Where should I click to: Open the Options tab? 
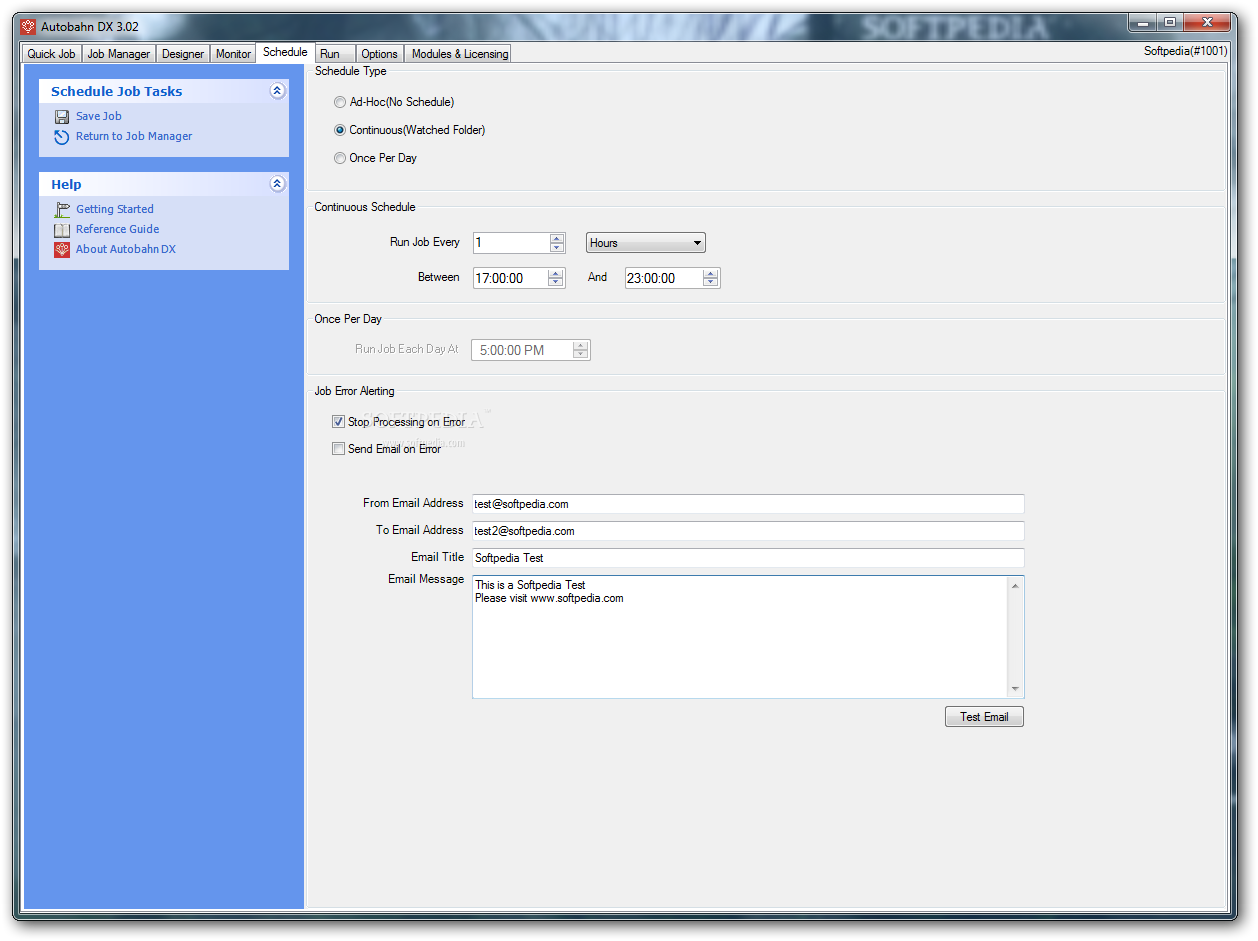click(x=379, y=54)
